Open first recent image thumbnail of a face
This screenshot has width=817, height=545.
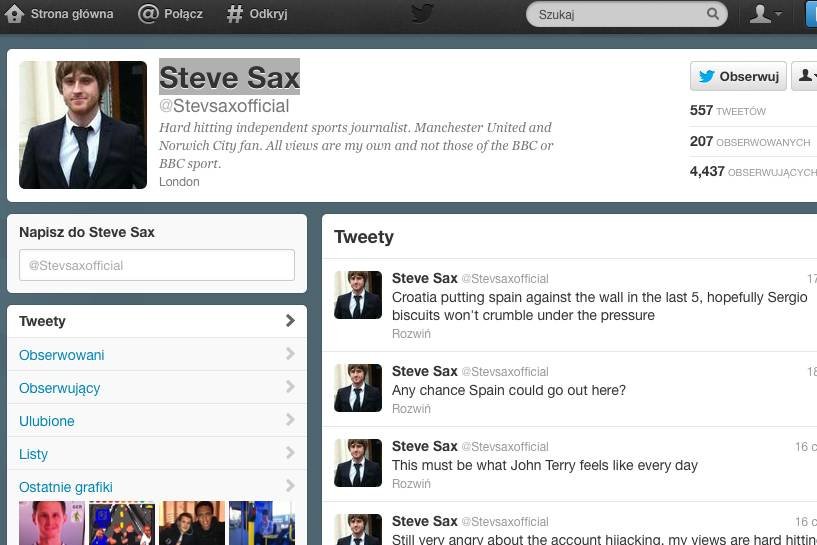tap(52, 523)
